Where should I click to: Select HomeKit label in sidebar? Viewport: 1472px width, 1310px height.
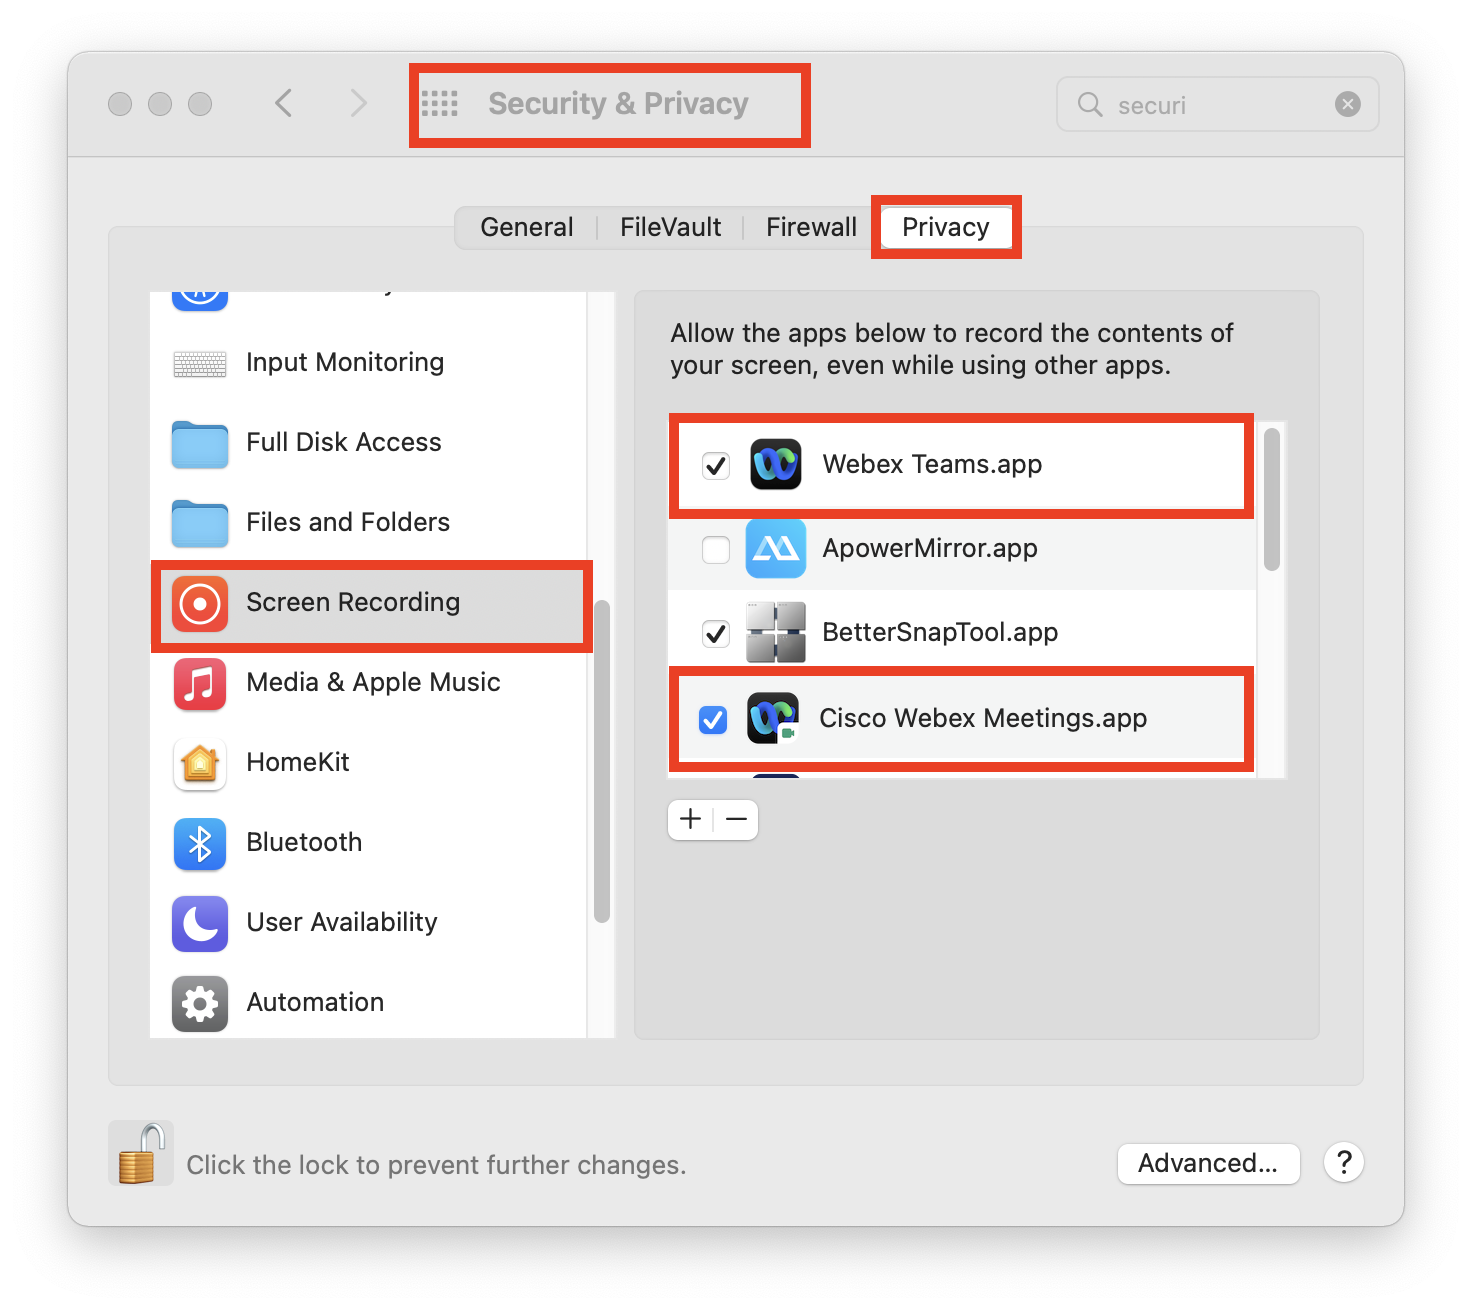(x=298, y=762)
